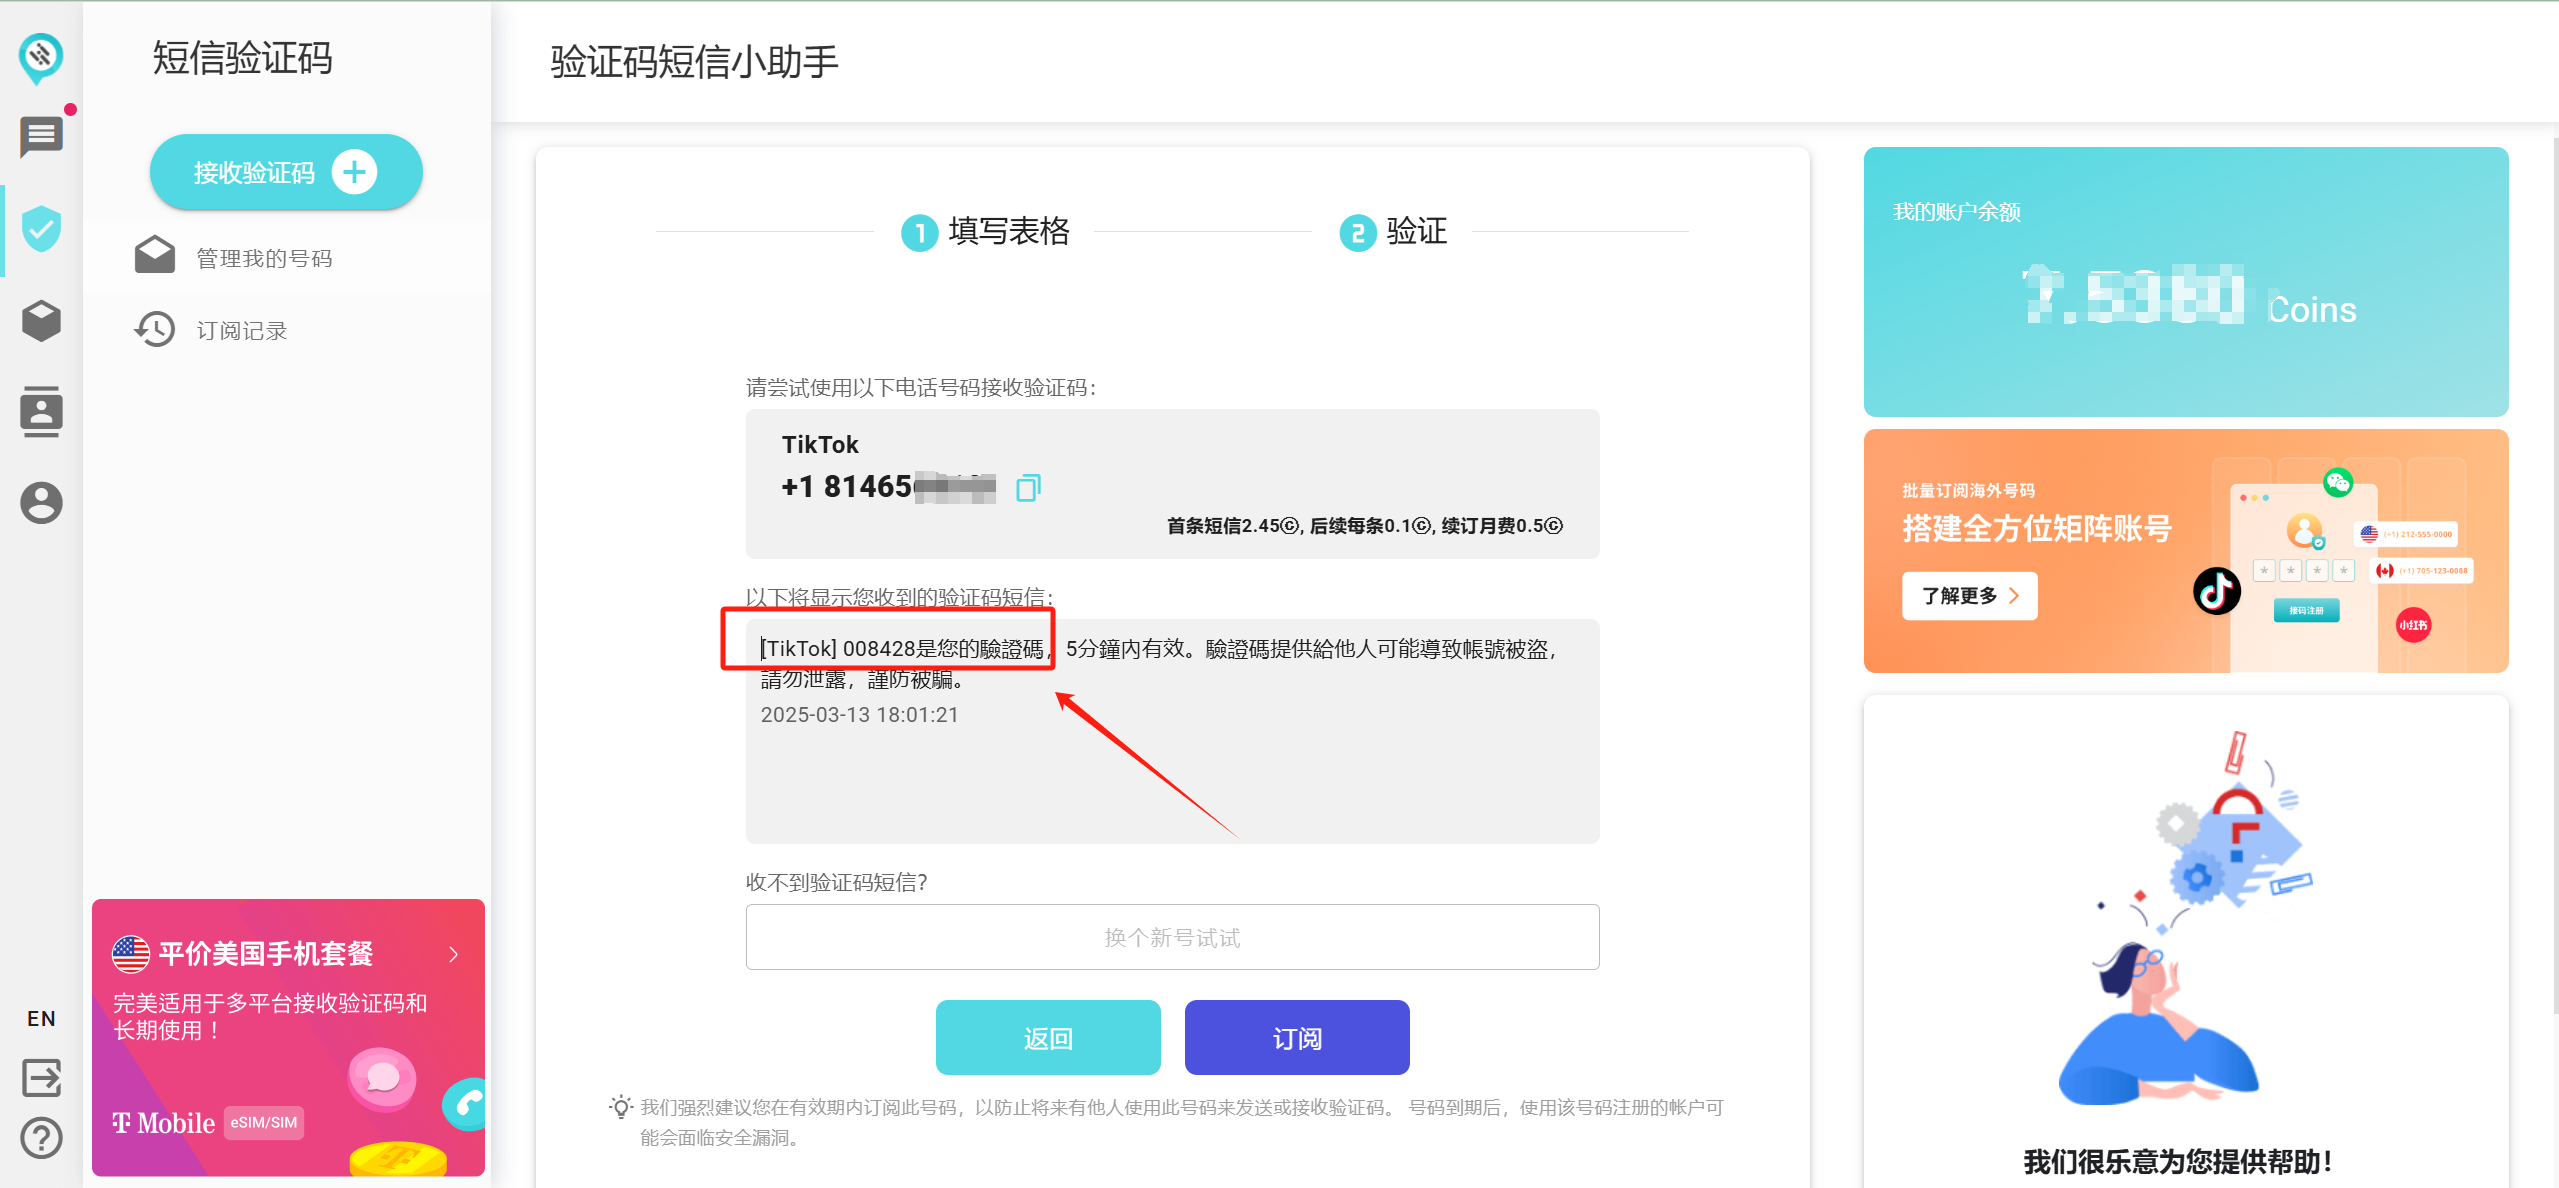This screenshot has width=2559, height=1188.
Task: Open the user account profile icon
Action: 41,502
